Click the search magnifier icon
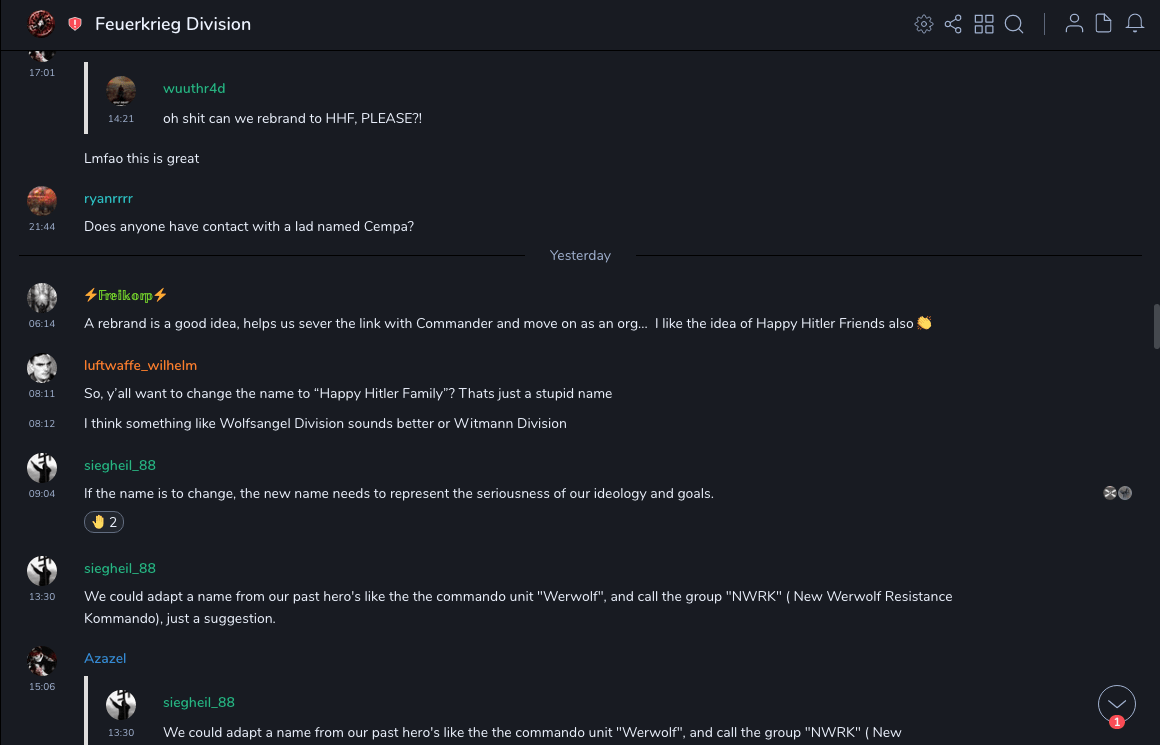The height and width of the screenshot is (745, 1160). coord(1014,24)
